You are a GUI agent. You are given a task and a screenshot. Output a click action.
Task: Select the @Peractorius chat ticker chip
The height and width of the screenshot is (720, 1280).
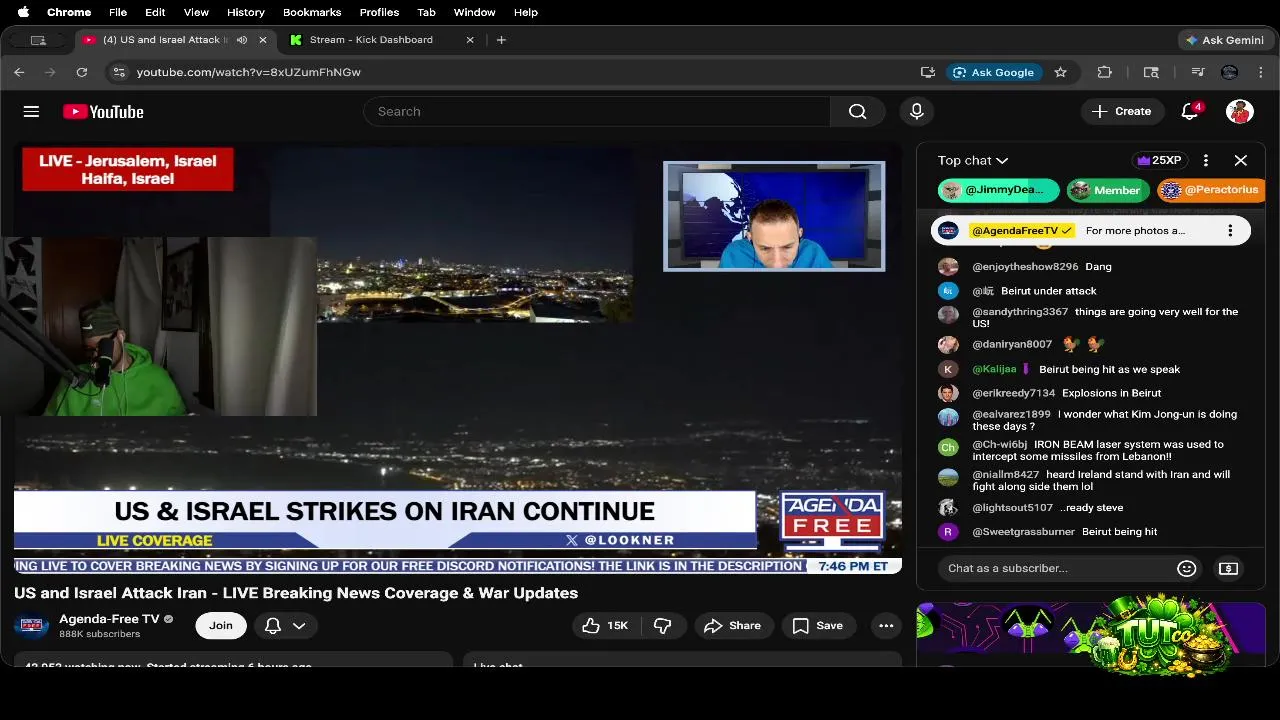point(1211,190)
